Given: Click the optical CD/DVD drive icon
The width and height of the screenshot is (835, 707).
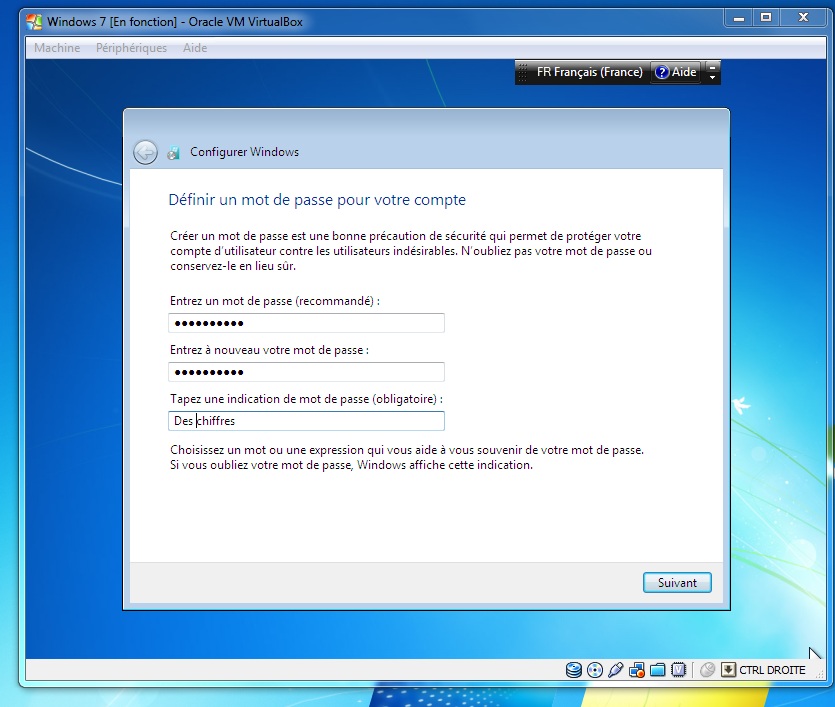Looking at the screenshot, I should pos(595,670).
